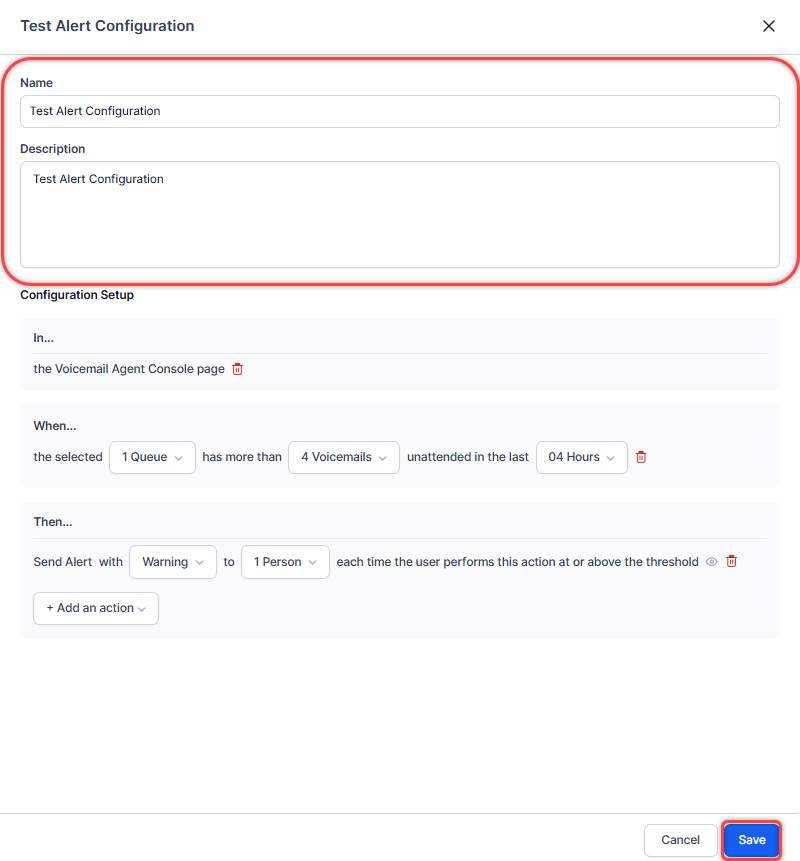Click the eye icon in Then section
The width and height of the screenshot is (800, 861).
pos(712,562)
